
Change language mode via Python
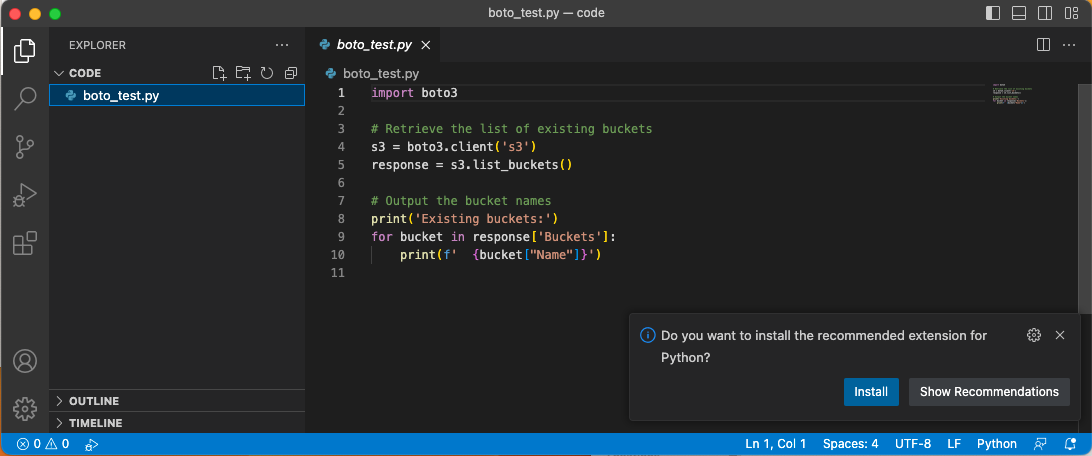[x=997, y=444]
